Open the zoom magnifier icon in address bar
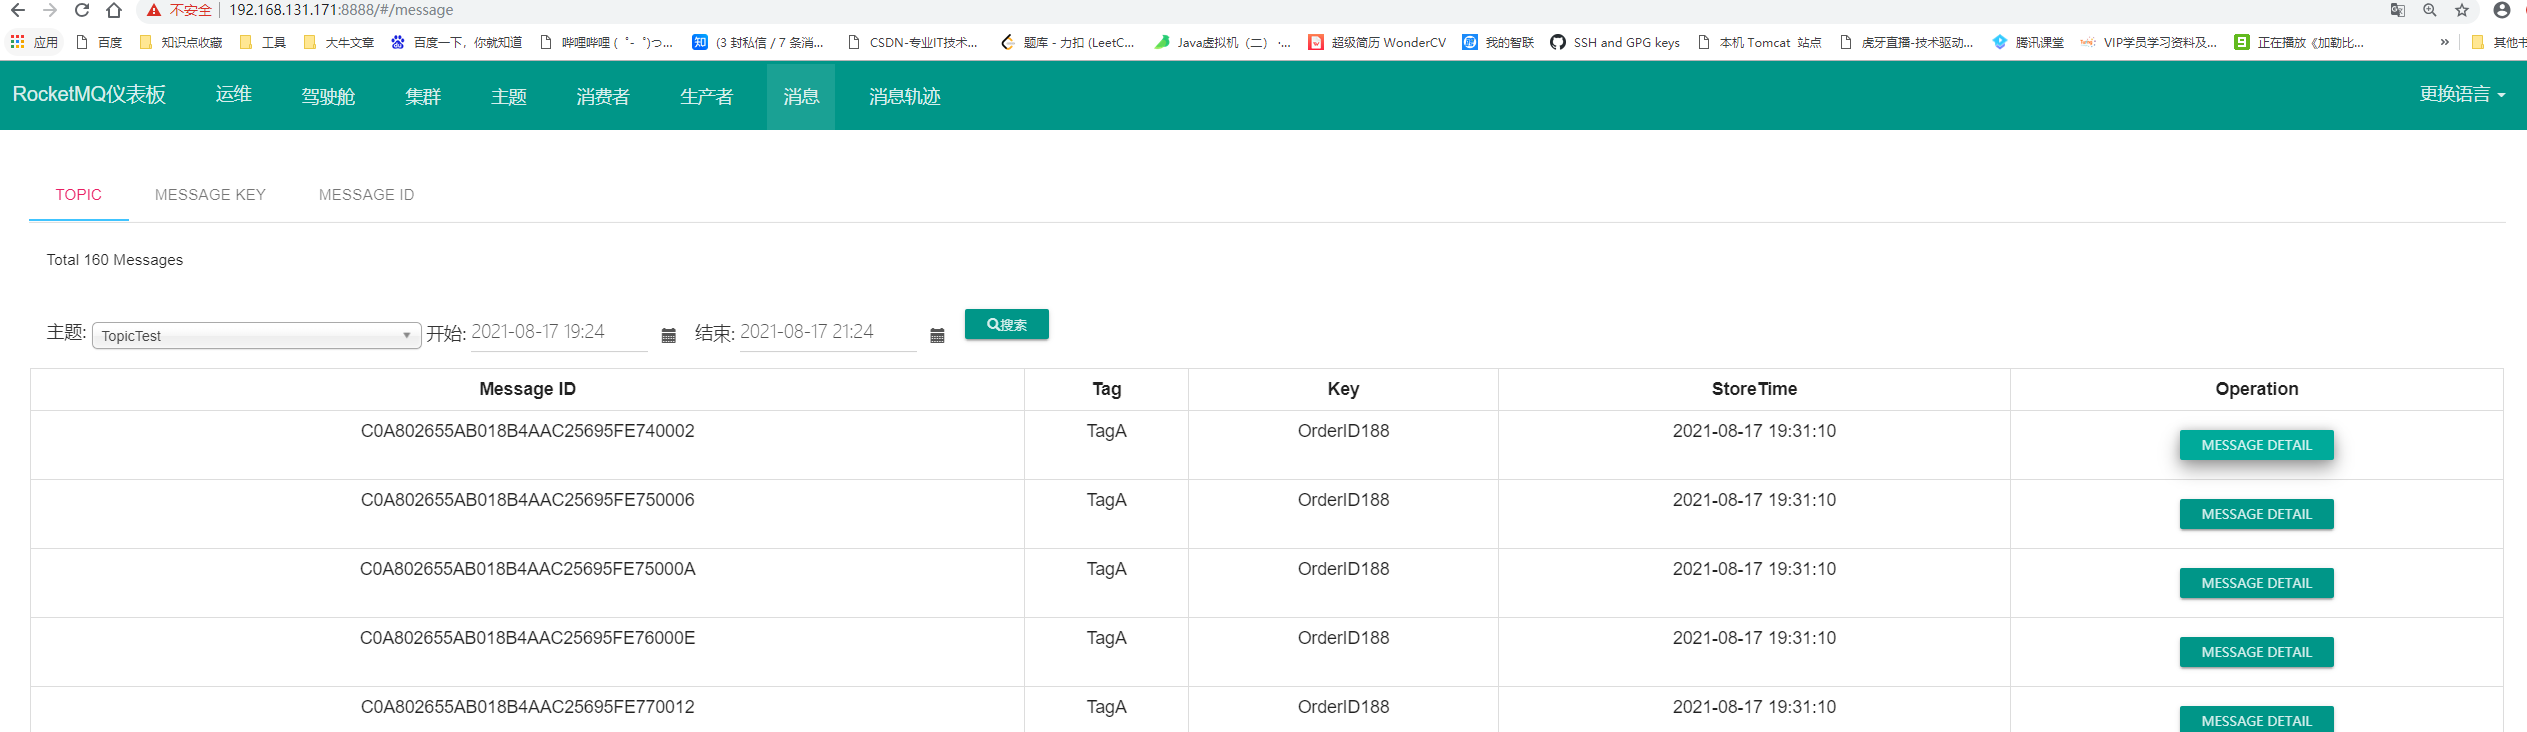This screenshot has height=732, width=2527. pos(2429,10)
